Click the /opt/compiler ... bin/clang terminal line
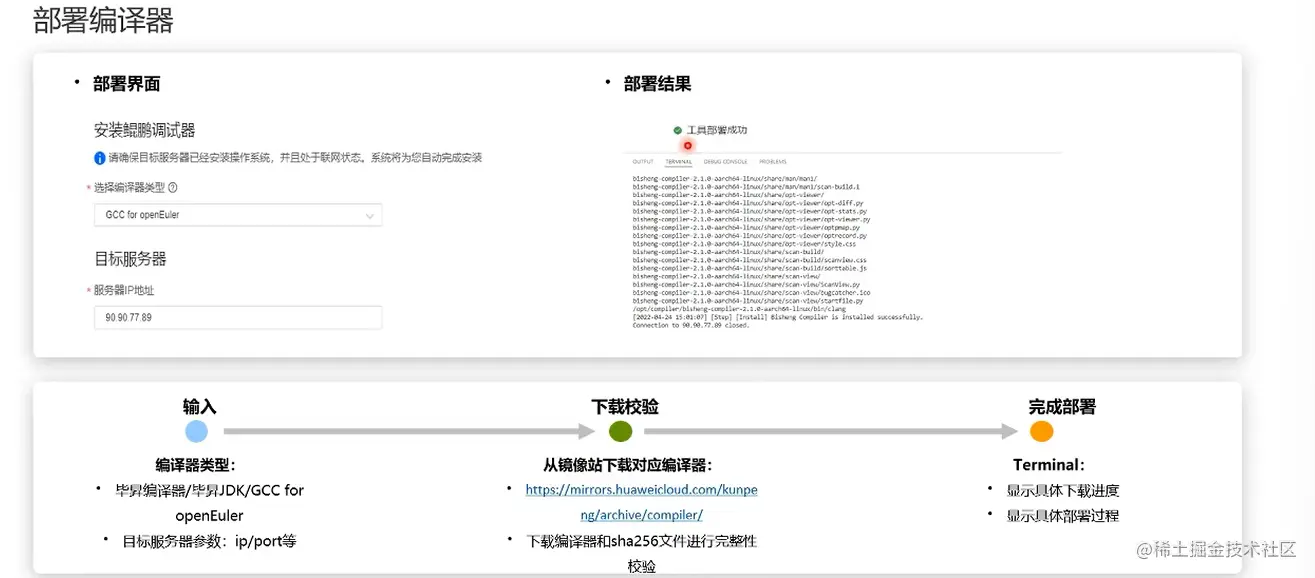 click(x=739, y=309)
